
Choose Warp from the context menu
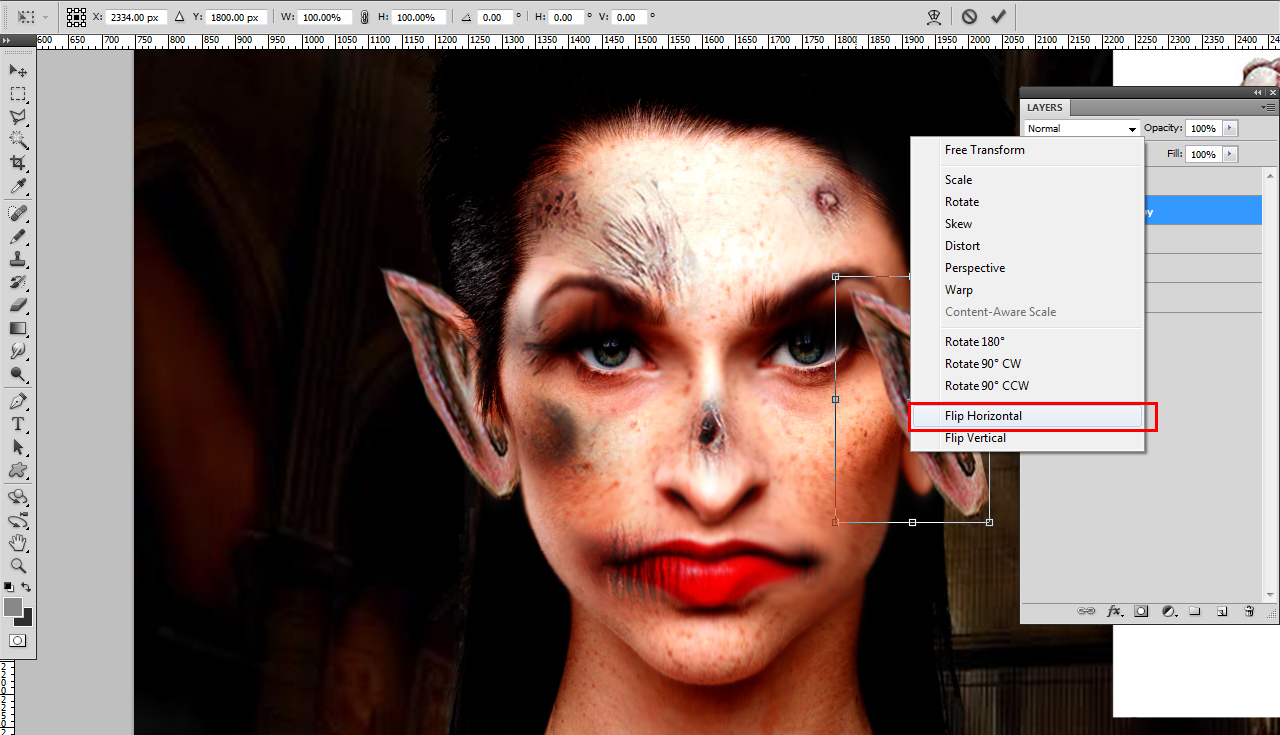tap(1028, 290)
